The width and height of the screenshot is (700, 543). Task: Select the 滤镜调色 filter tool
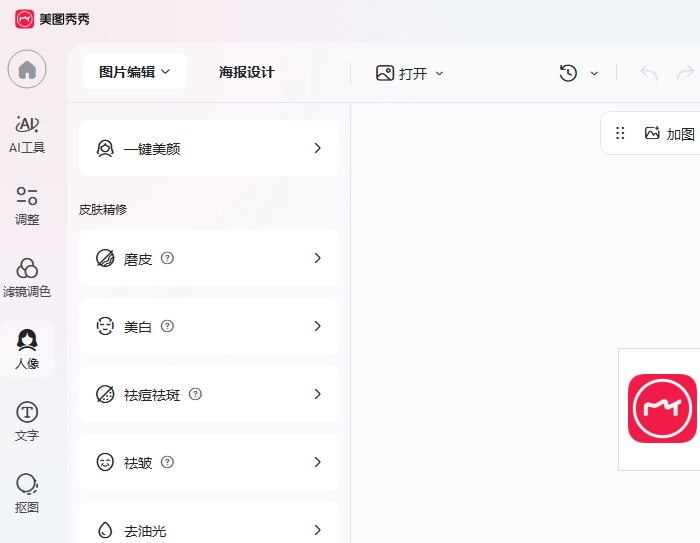point(27,278)
